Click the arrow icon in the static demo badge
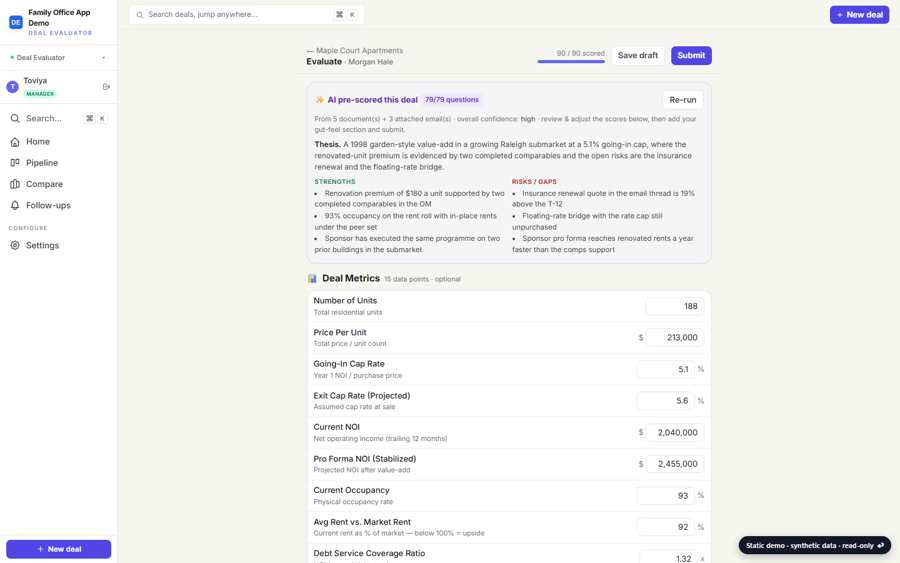The image size is (900, 563). 881,545
